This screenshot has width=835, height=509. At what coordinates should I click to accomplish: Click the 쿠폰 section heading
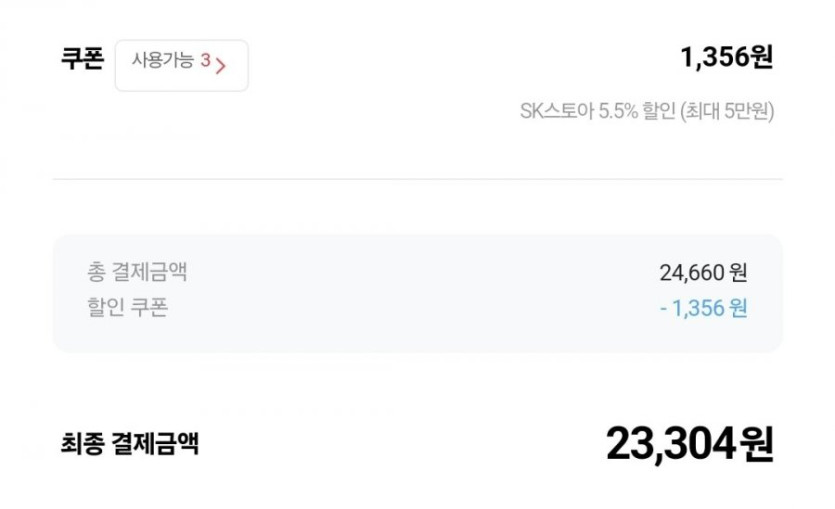point(82,59)
